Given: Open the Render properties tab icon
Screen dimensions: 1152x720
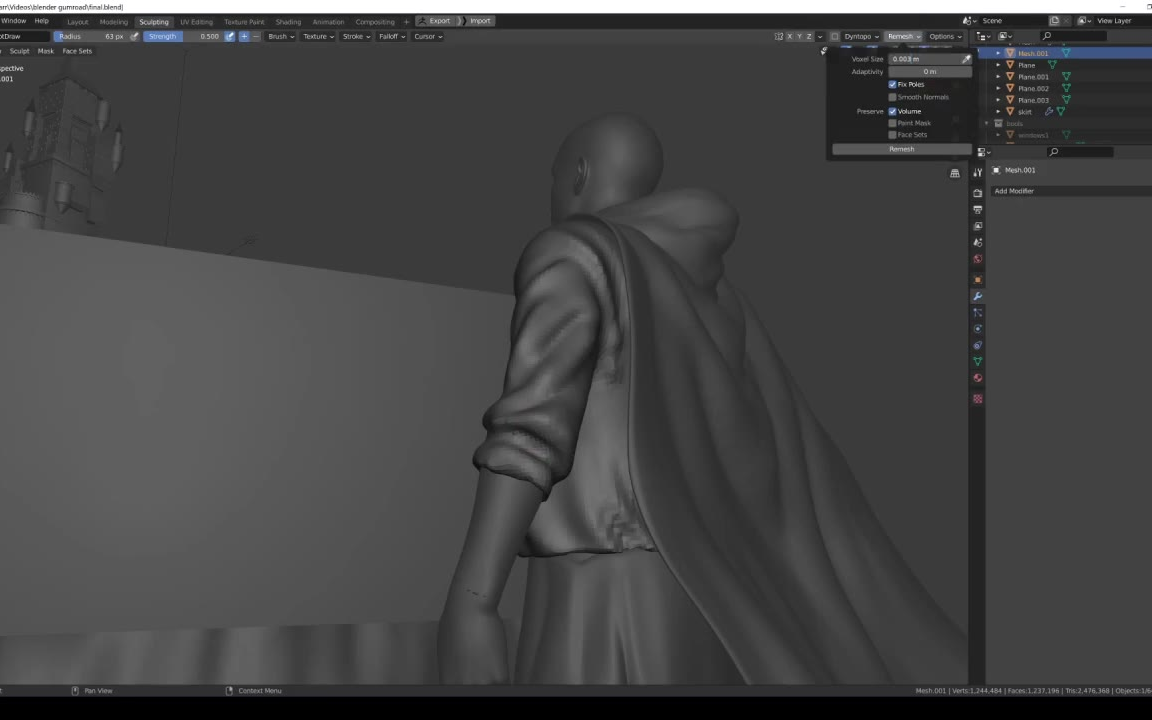Looking at the screenshot, I should point(977,193).
